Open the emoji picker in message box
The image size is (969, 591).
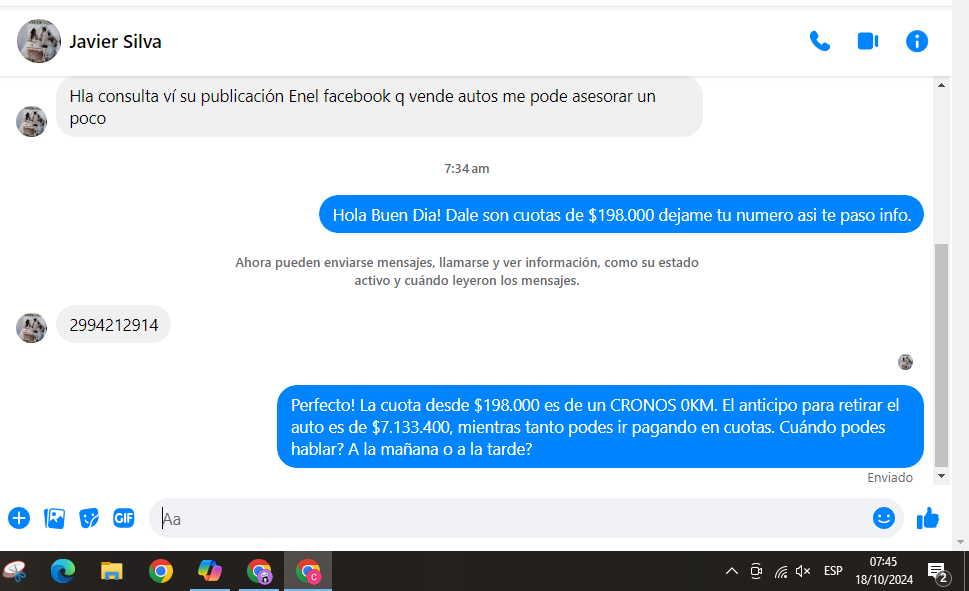tap(883, 518)
